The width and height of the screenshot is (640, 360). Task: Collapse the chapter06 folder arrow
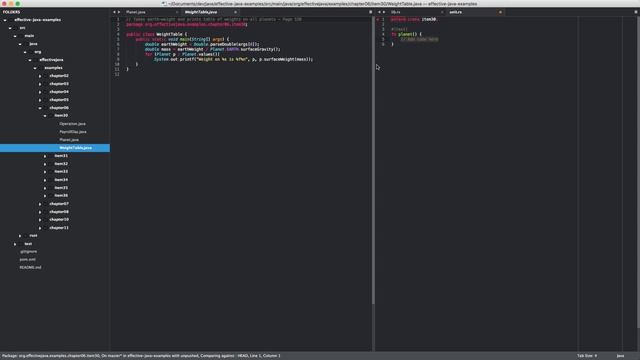pos(40,108)
